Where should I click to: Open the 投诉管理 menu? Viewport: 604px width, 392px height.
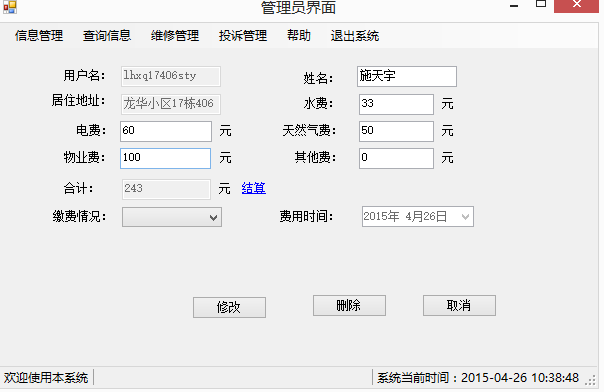pos(243,36)
